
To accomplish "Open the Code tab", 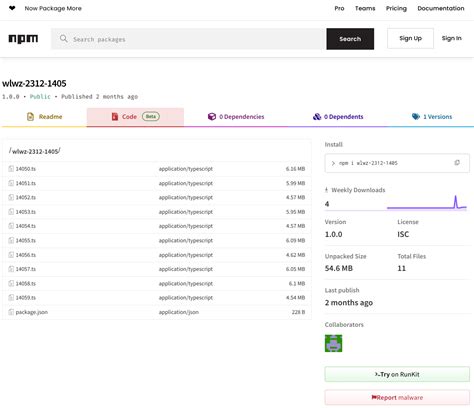I will coord(135,117).
